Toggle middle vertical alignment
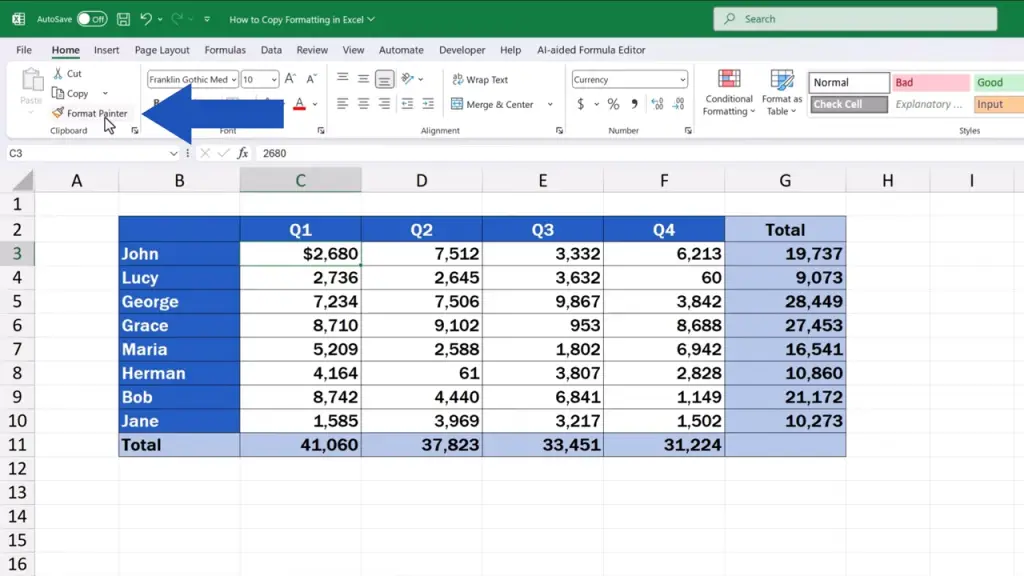This screenshot has width=1024, height=576. pyautogui.click(x=363, y=79)
